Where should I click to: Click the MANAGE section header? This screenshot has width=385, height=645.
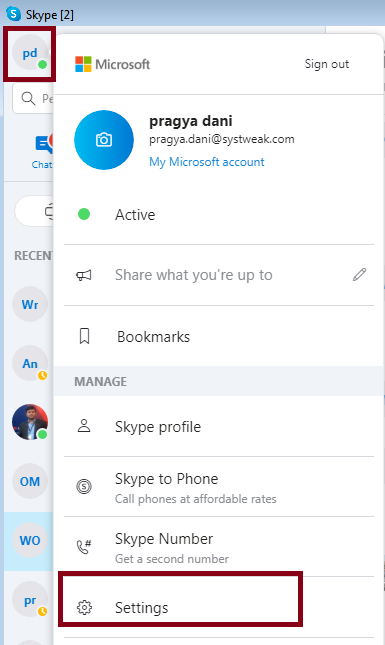pos(100,381)
